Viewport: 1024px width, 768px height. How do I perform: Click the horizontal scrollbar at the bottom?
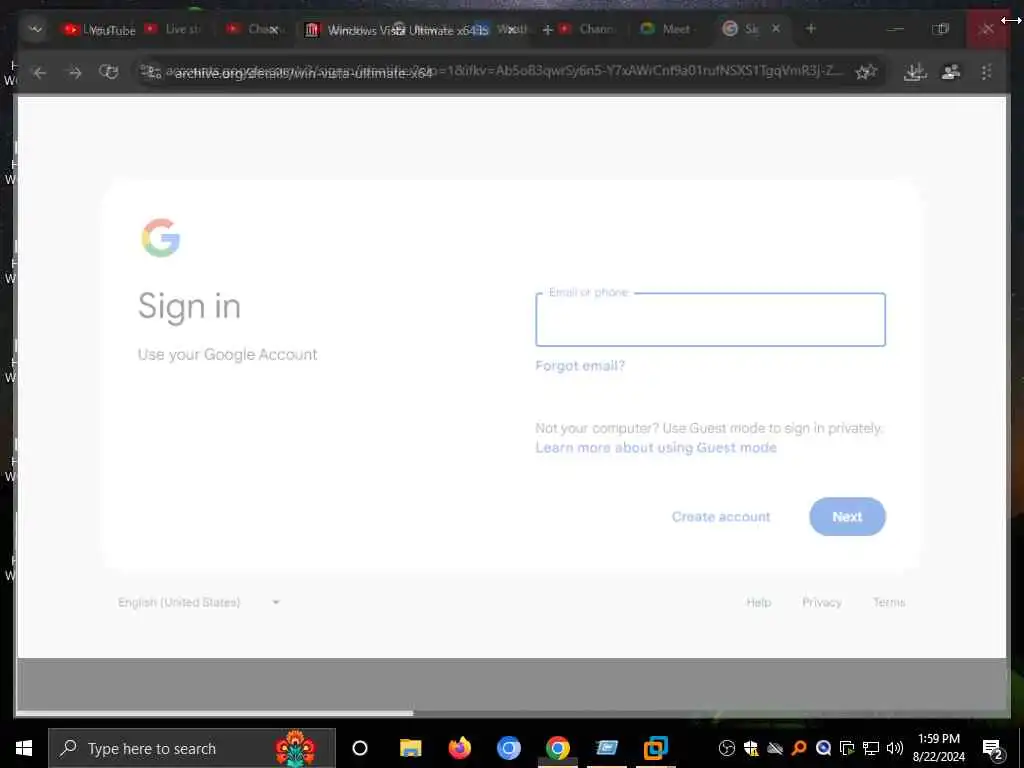214,713
